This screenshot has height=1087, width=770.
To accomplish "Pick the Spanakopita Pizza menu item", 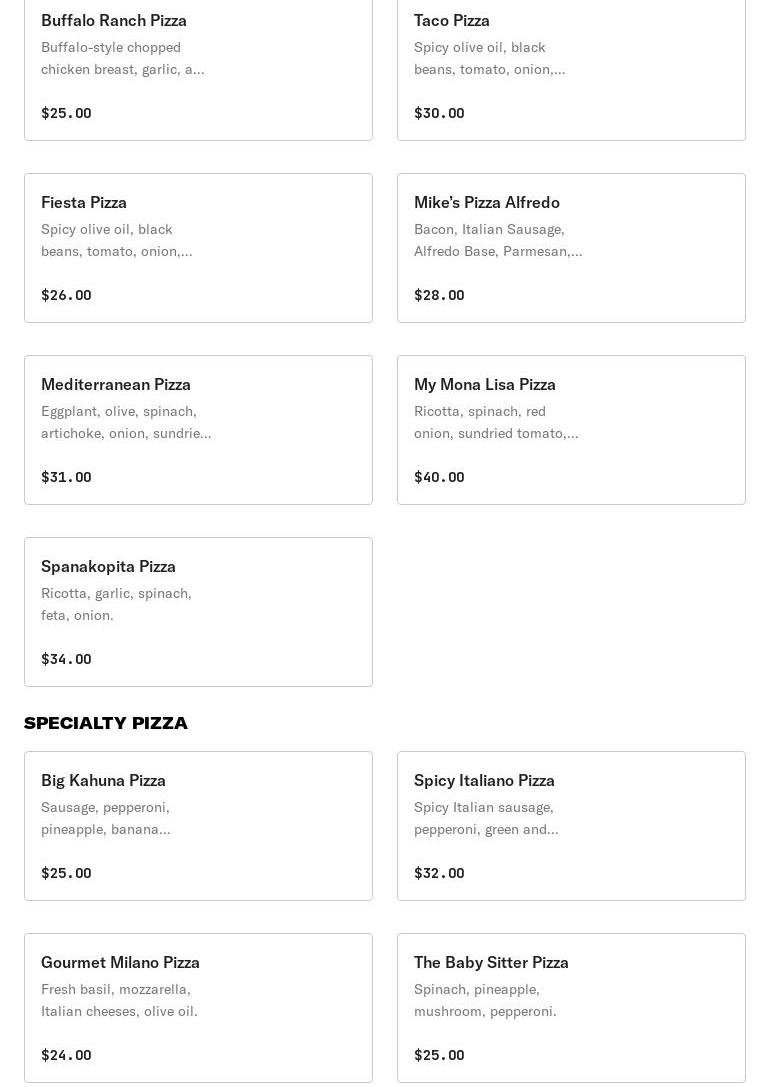I will 198,612.
